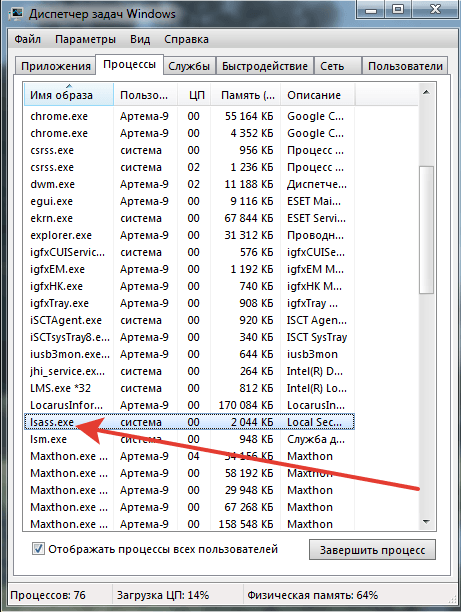Click the scrollbar up arrow
Viewport: 461px width, 612px height.
426,93
